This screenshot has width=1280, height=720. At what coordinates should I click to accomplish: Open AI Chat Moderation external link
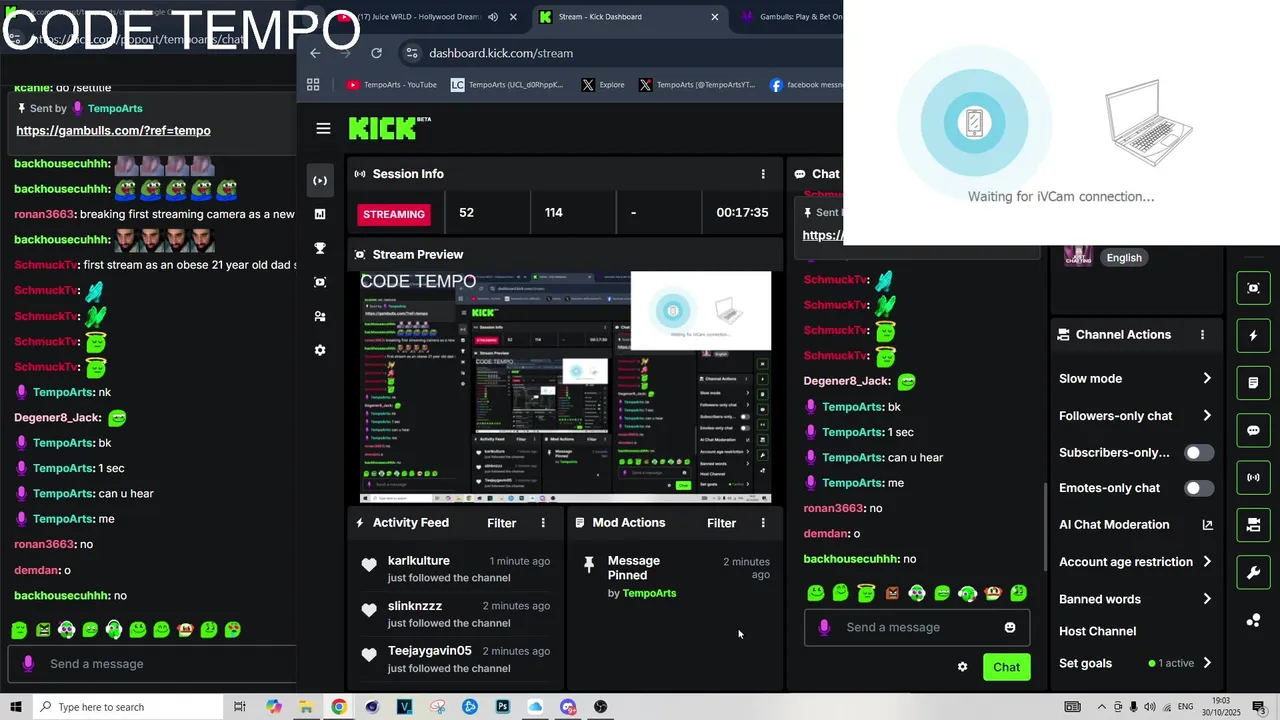coord(1207,525)
